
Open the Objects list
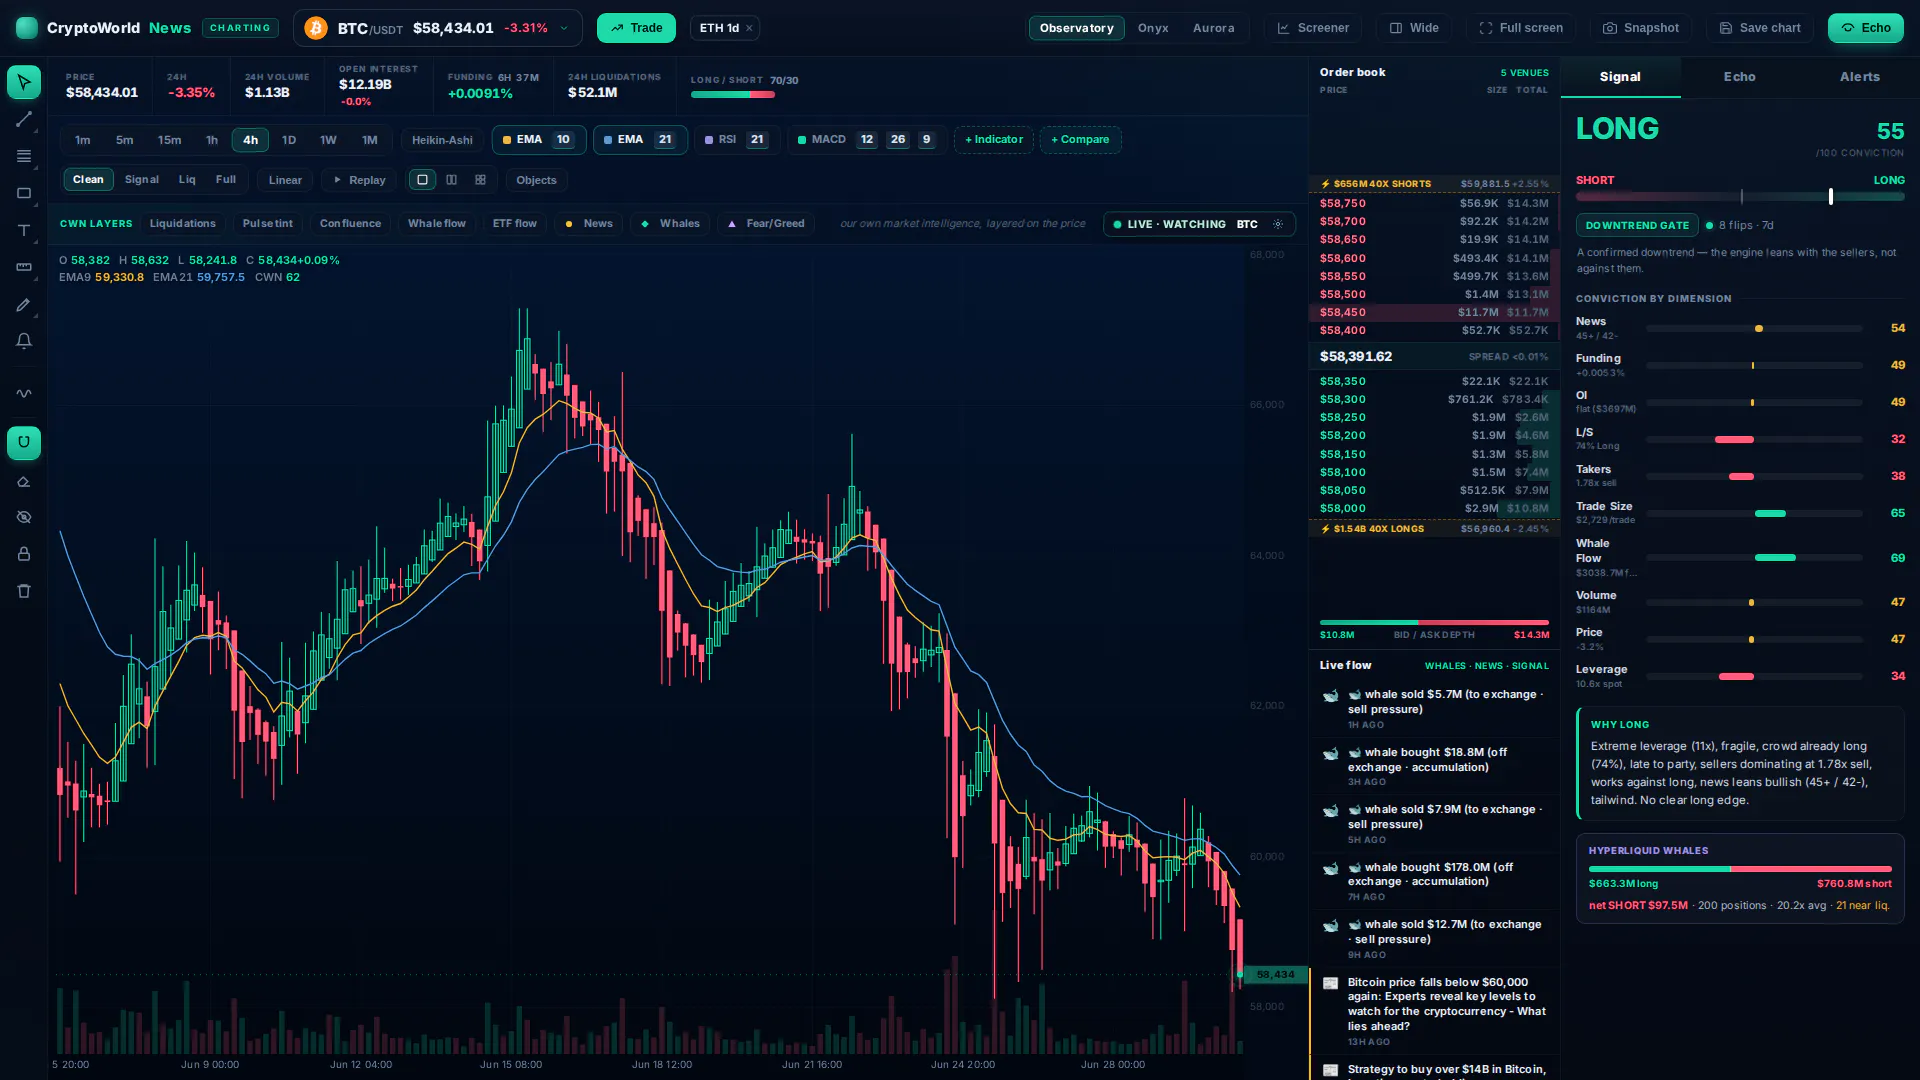[x=536, y=180]
